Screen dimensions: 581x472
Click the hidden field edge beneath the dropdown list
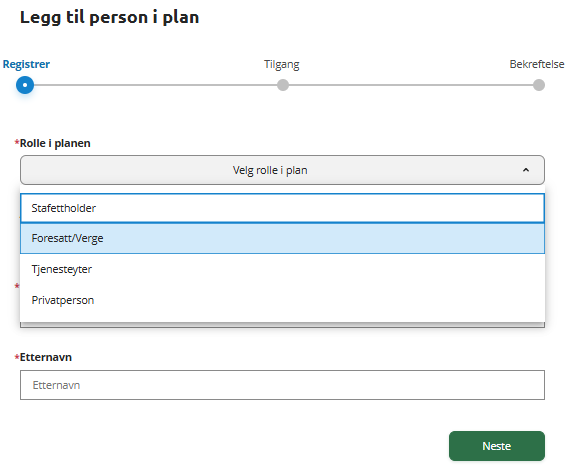coord(282,325)
